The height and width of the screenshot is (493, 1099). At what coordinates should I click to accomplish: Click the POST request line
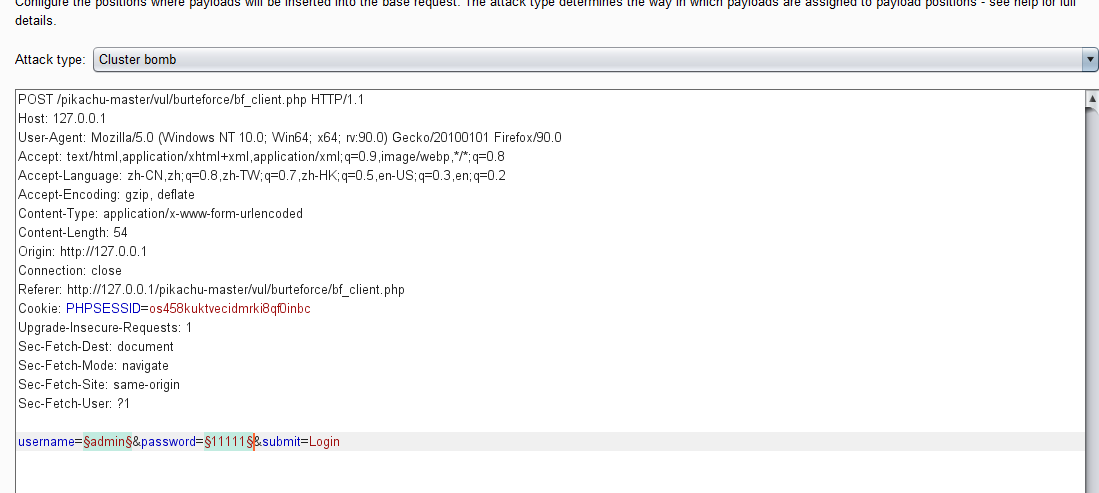[x=191, y=100]
